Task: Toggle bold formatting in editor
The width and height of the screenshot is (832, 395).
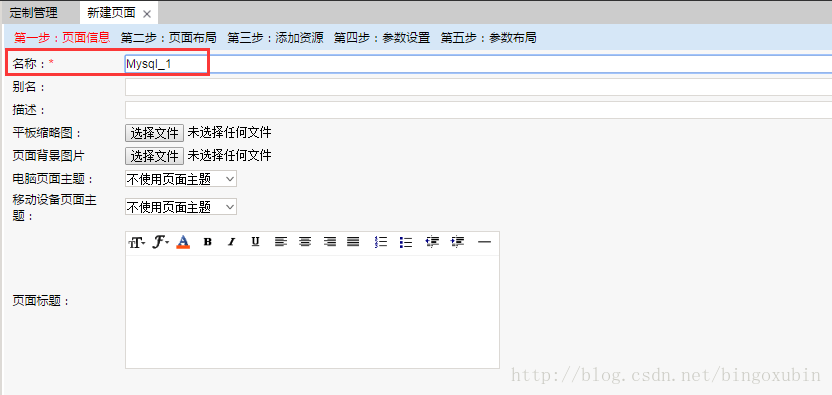Action: point(208,242)
